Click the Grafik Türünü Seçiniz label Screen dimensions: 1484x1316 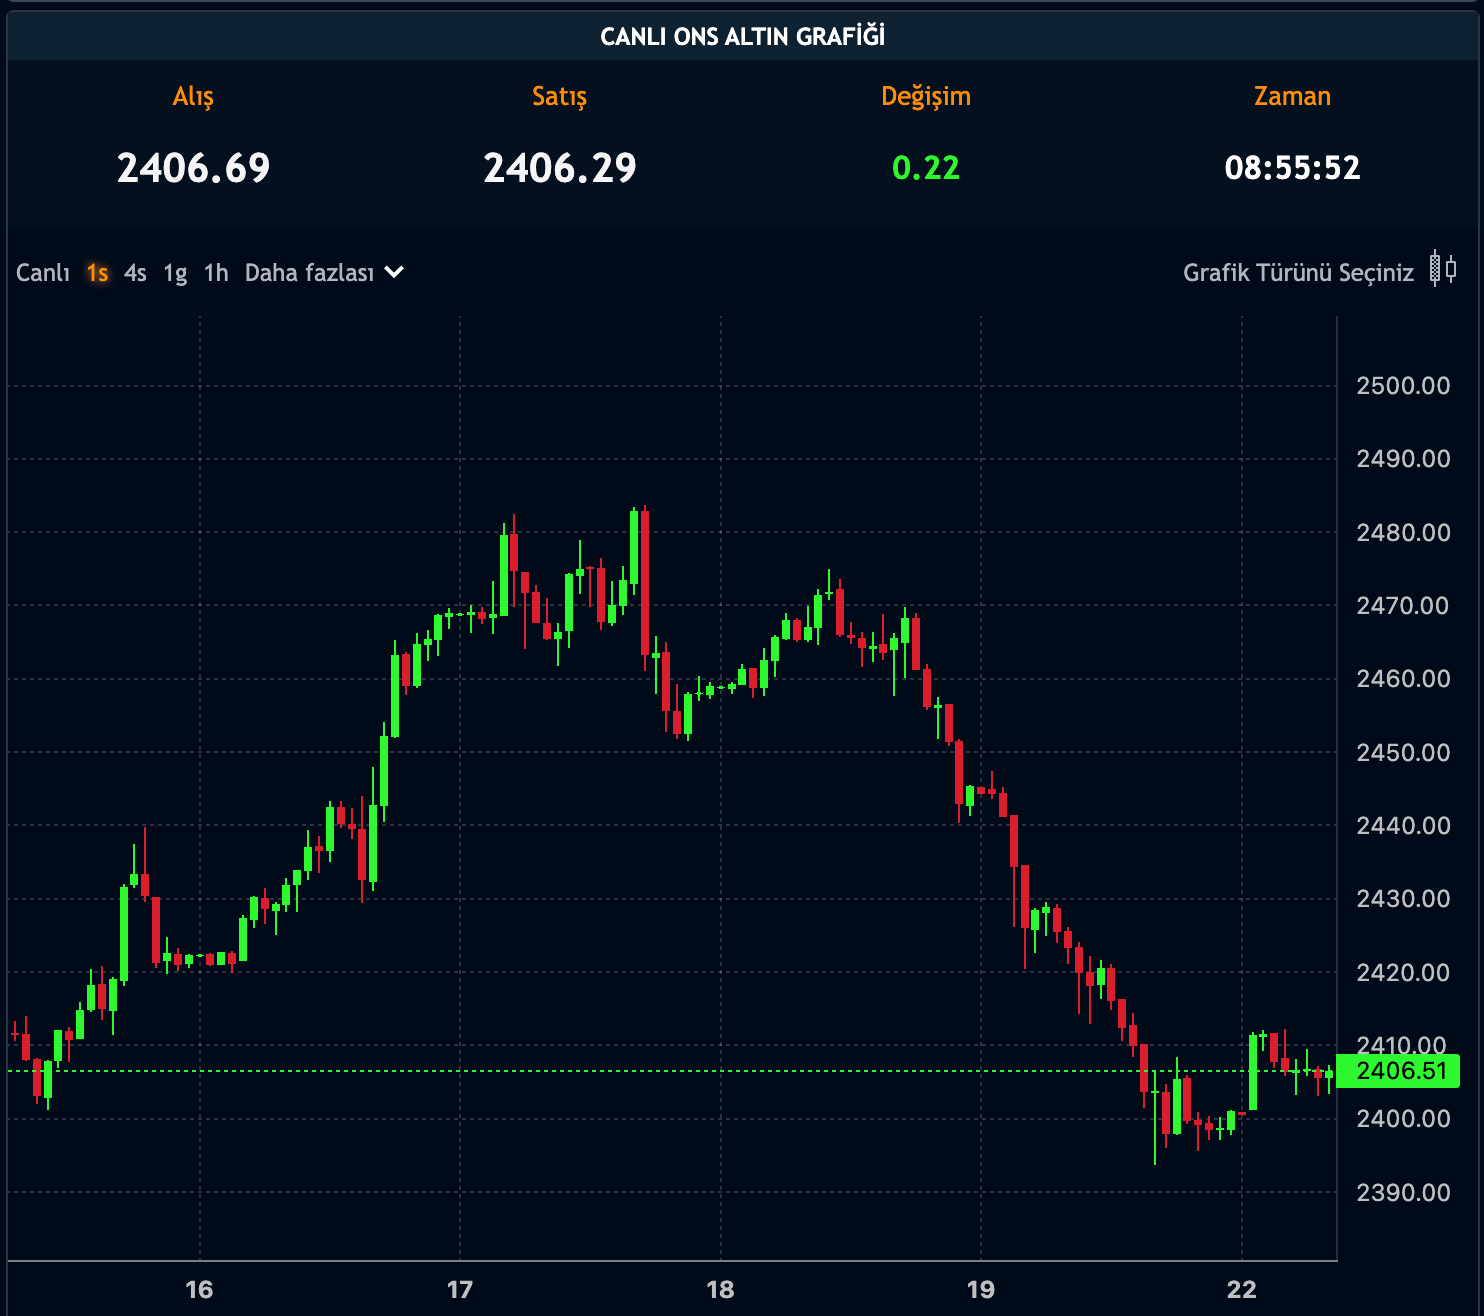[x=1298, y=273]
